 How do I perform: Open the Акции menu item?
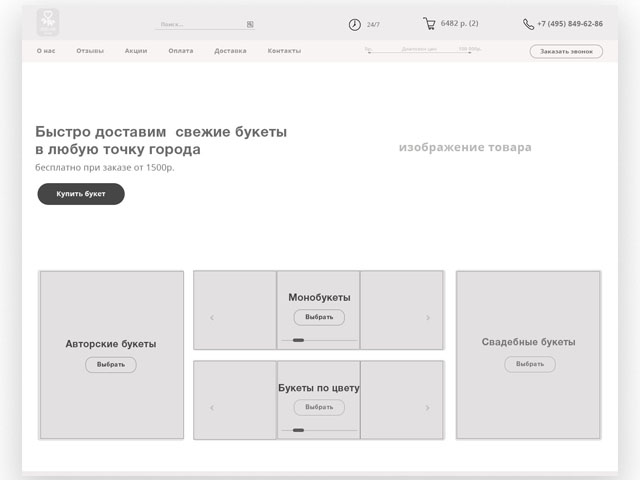(136, 51)
